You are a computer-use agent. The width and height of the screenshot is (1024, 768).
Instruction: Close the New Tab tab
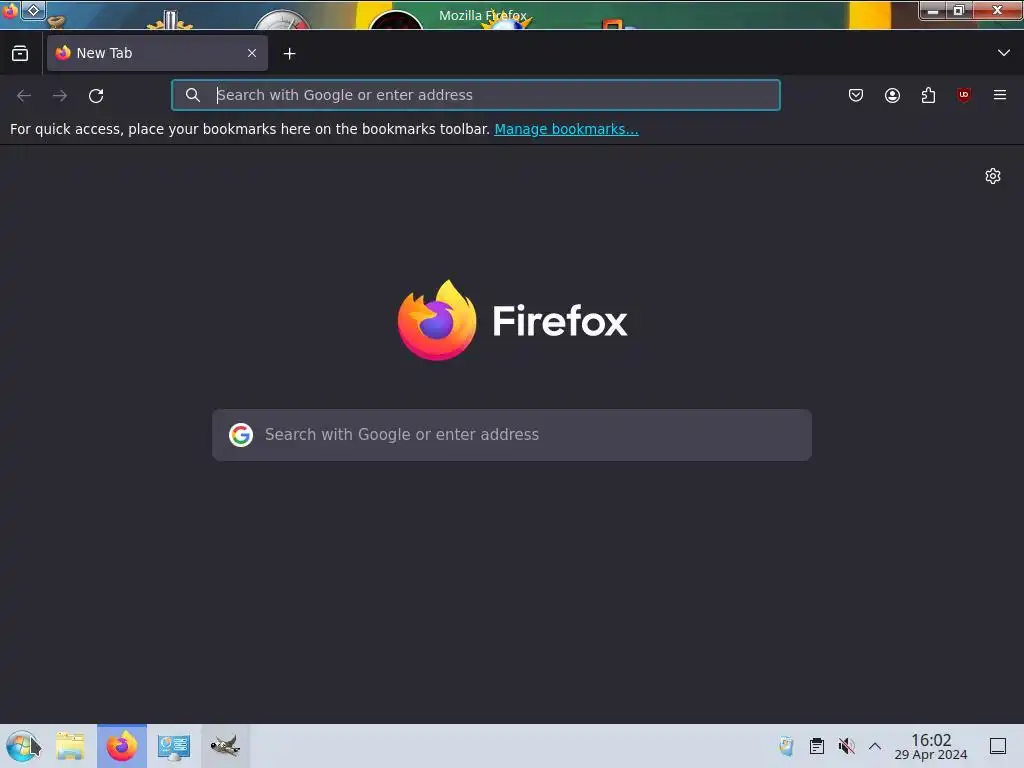pos(251,53)
